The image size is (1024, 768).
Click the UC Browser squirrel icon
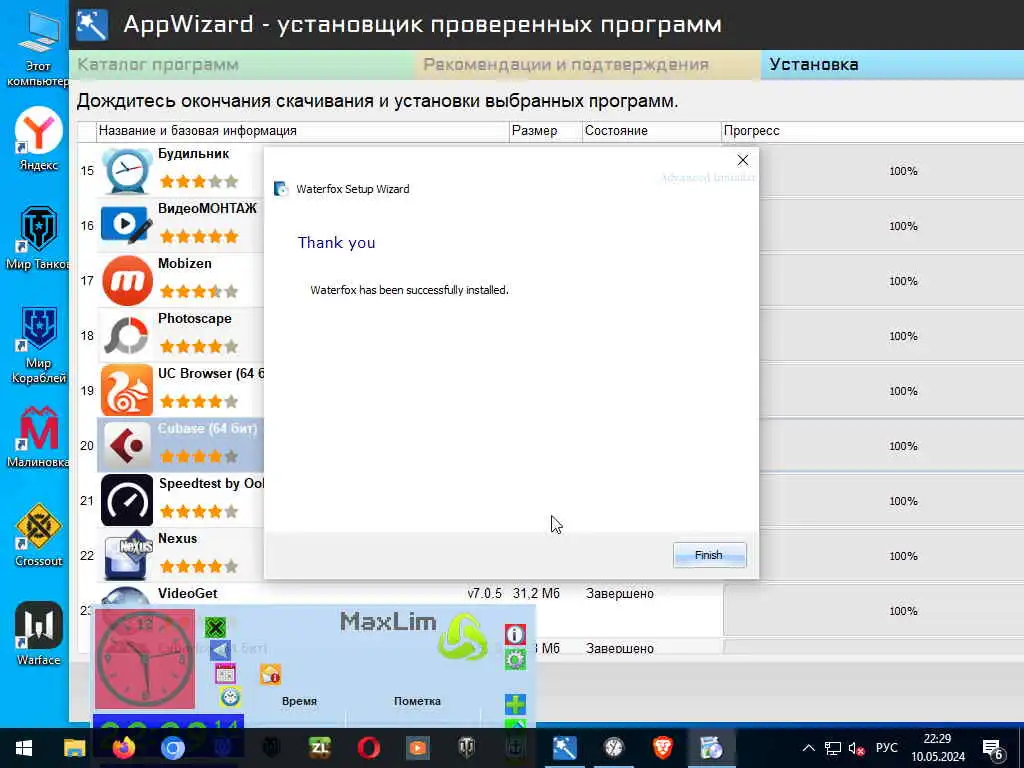click(x=127, y=391)
